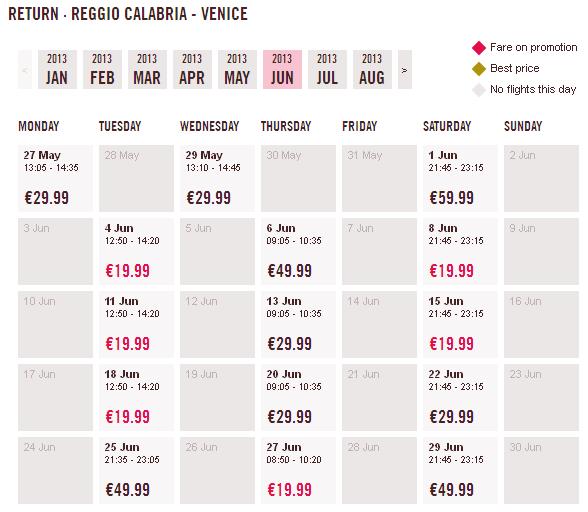Image resolution: width=588 pixels, height=512 pixels.
Task: Select the MAY 2013 month tab
Action: tap(237, 69)
